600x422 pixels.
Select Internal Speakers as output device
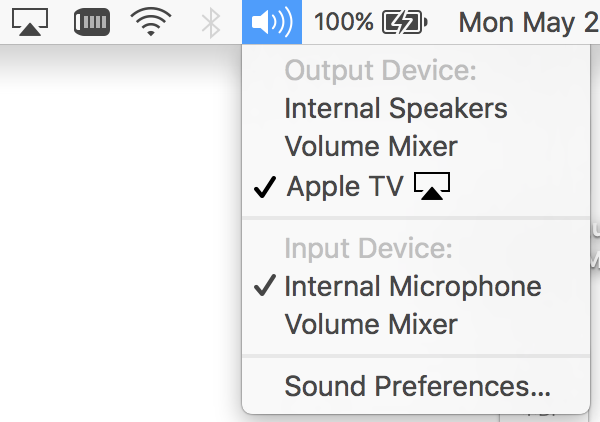click(395, 108)
